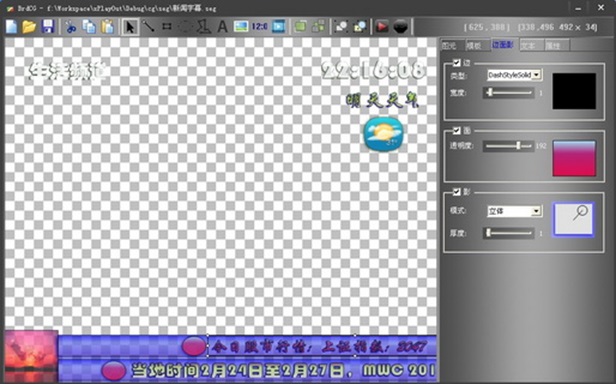Open a file with the folder icon

coord(29,27)
